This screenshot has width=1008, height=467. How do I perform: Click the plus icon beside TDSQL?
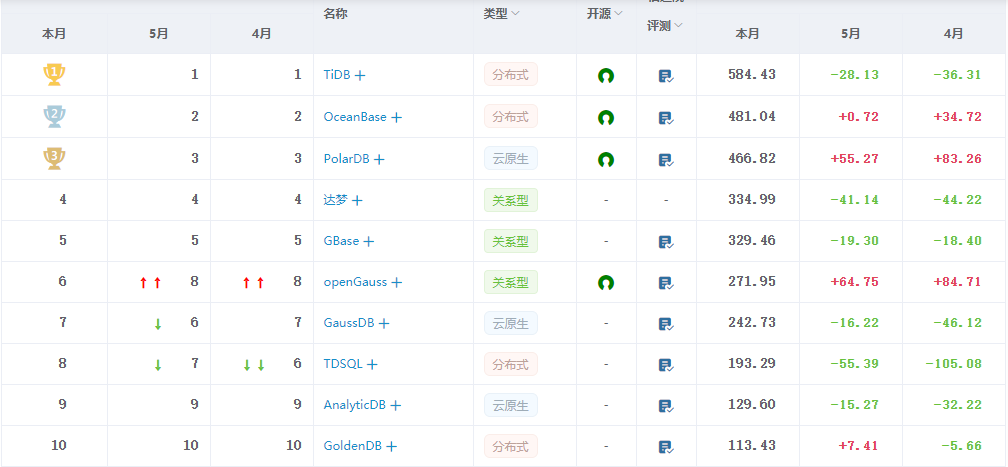coord(372,365)
